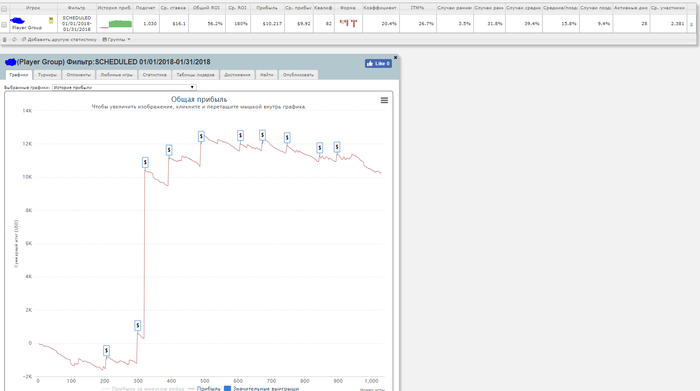Sort by 'Общий ROI' column header

tap(207, 8)
